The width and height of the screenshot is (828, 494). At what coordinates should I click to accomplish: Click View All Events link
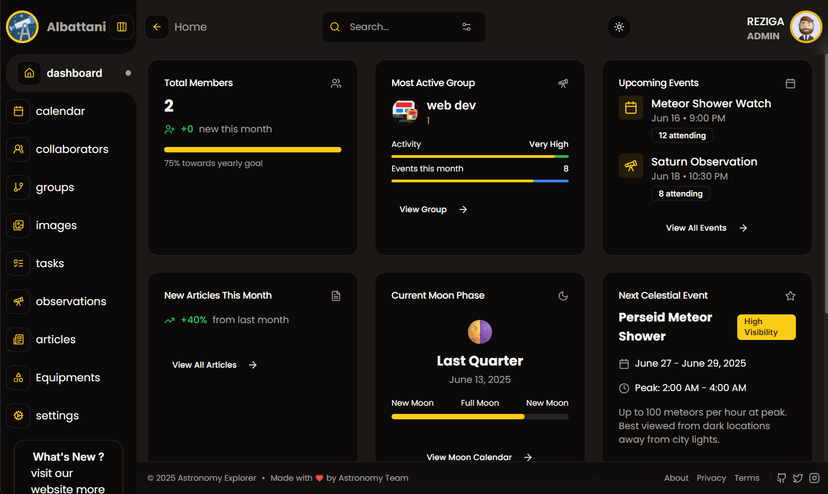[706, 228]
